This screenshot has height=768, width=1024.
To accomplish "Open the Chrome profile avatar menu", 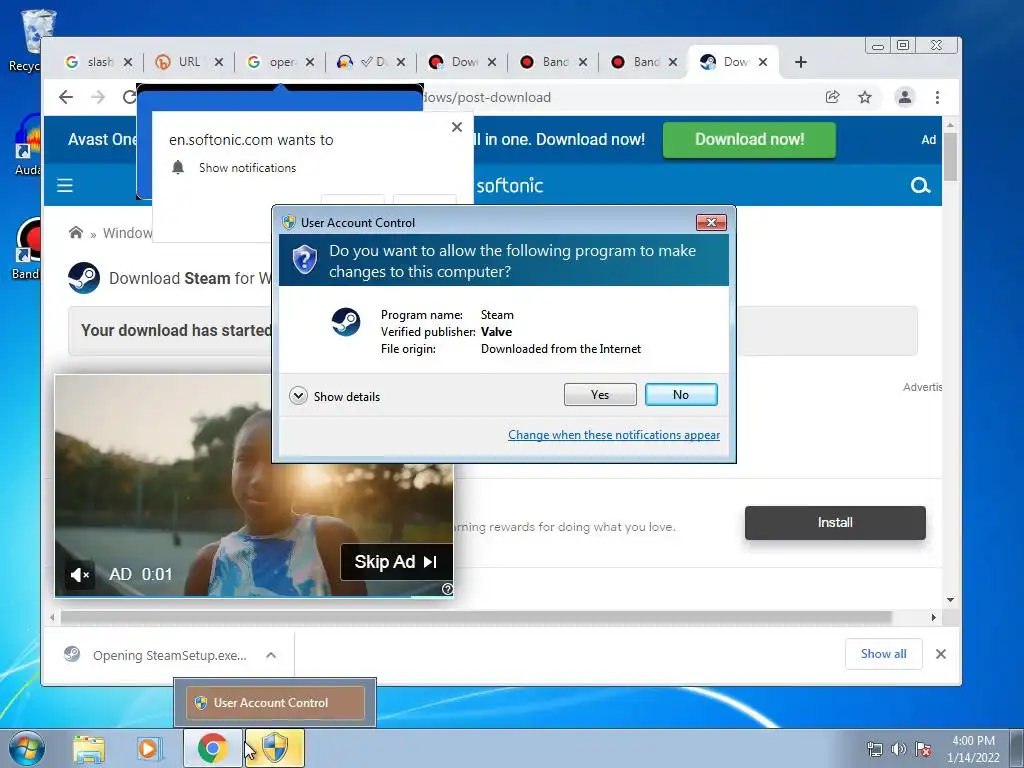I will click(904, 97).
